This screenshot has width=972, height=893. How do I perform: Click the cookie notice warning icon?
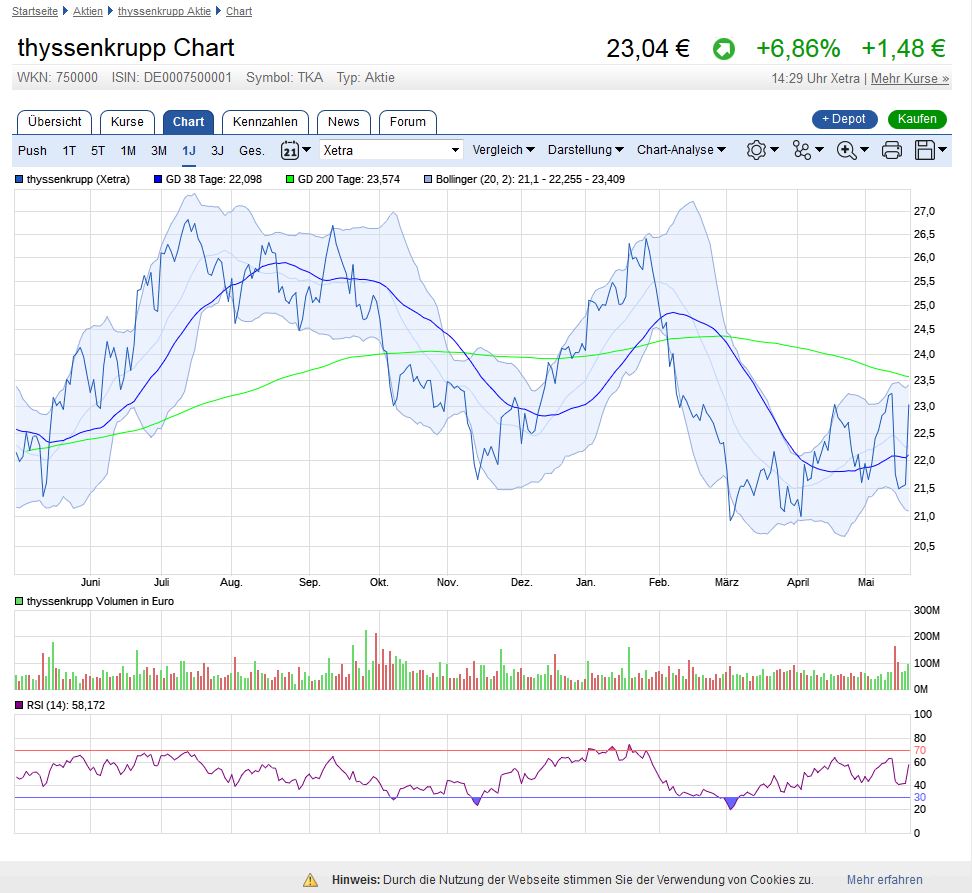[x=311, y=880]
